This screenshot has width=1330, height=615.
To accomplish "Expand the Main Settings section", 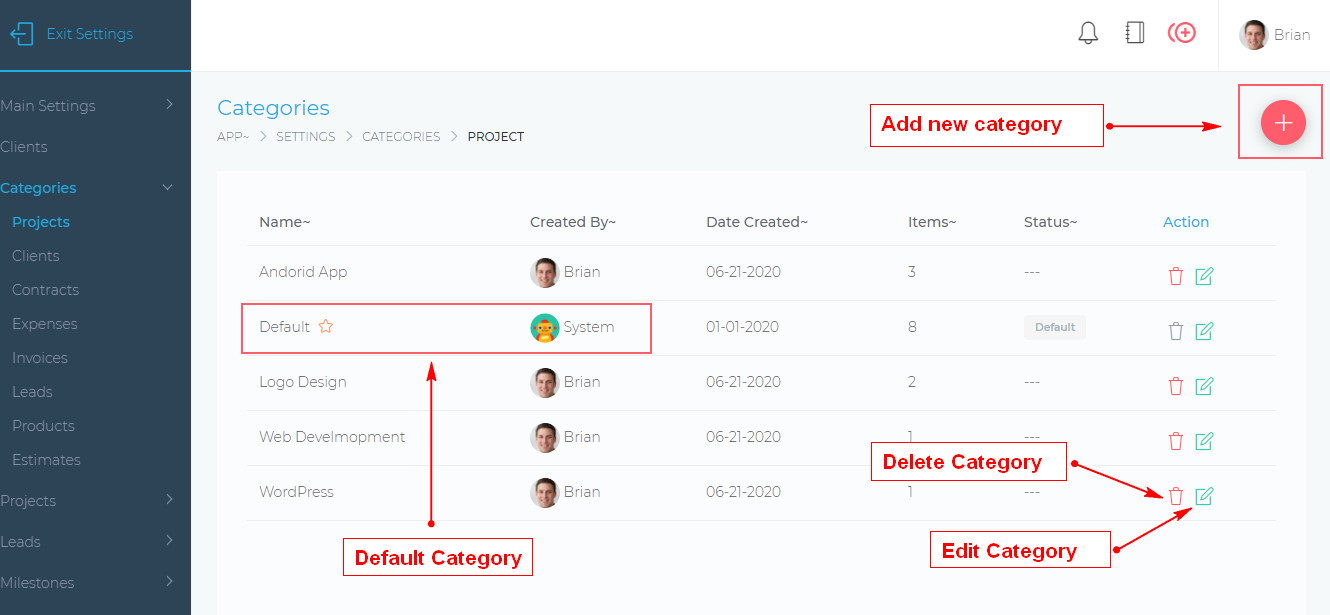I will click(48, 105).
